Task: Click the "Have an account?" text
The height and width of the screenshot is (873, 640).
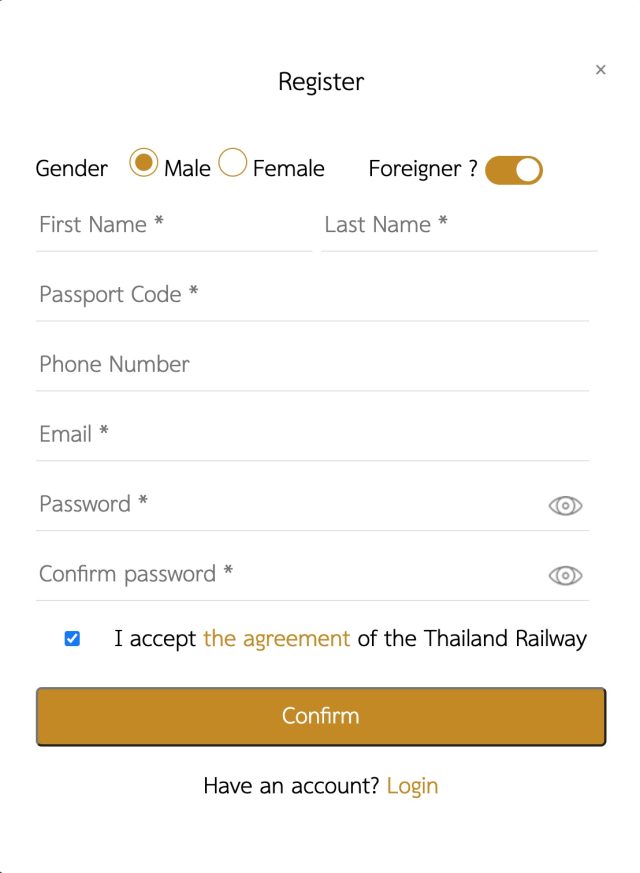Action: point(291,786)
